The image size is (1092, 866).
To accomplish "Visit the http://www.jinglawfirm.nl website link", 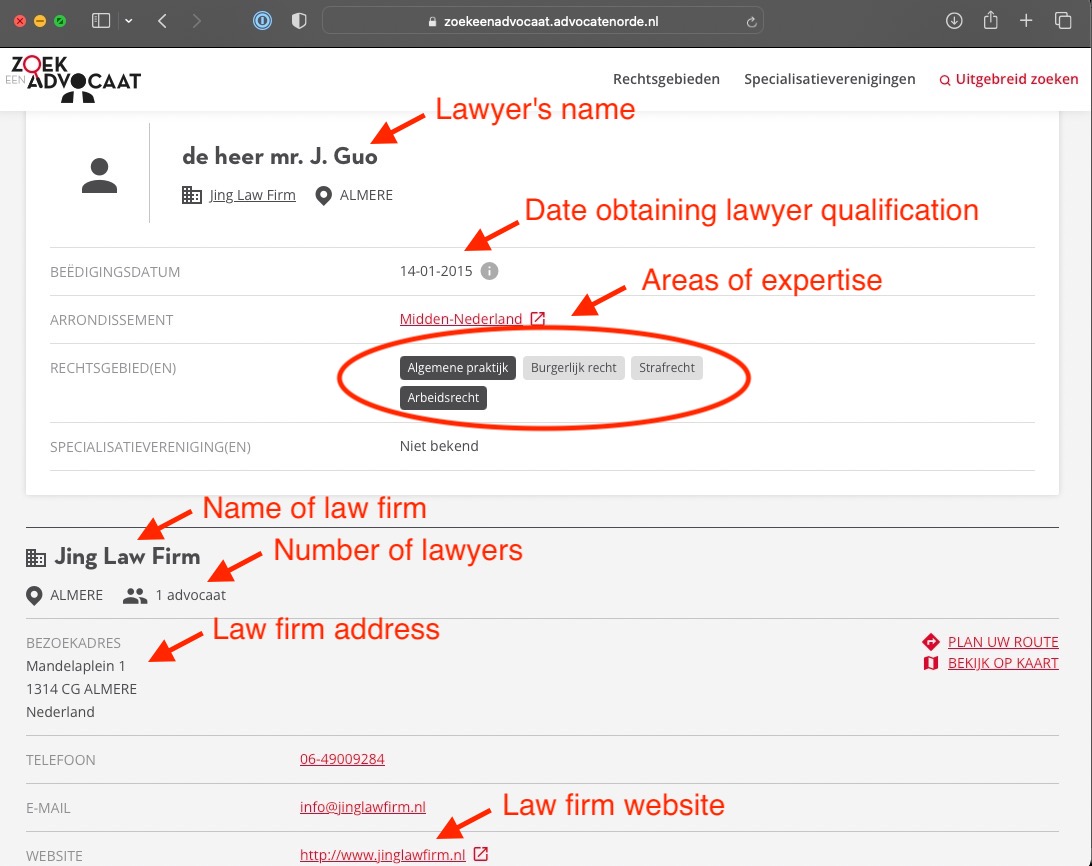I will [382, 855].
